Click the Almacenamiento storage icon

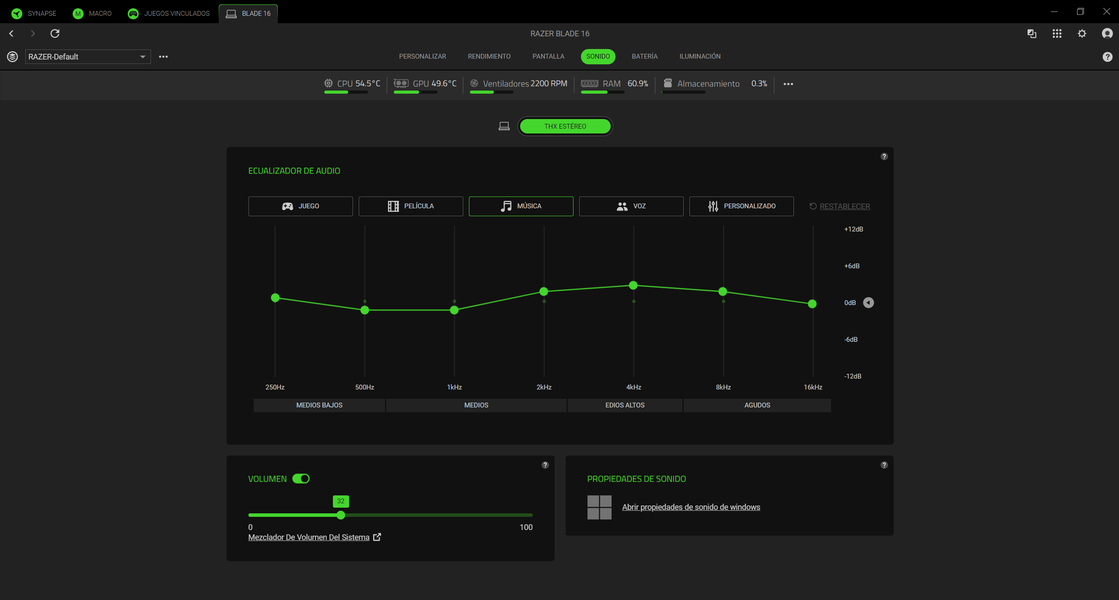coord(668,83)
